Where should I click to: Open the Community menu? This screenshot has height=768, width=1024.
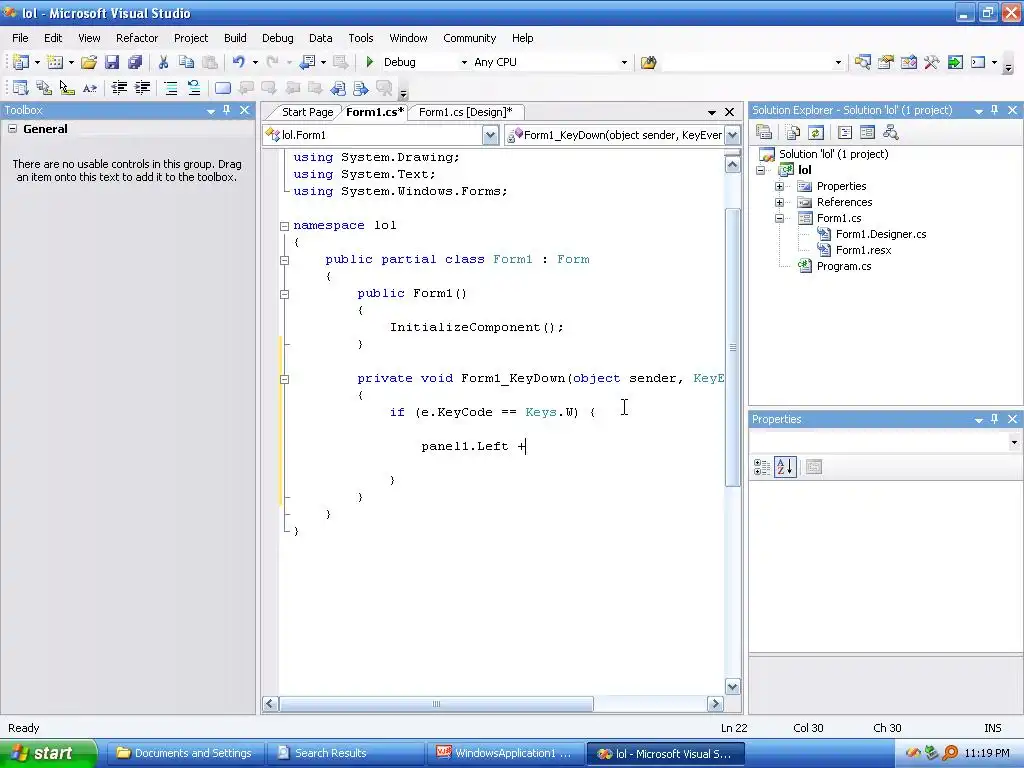(x=470, y=38)
